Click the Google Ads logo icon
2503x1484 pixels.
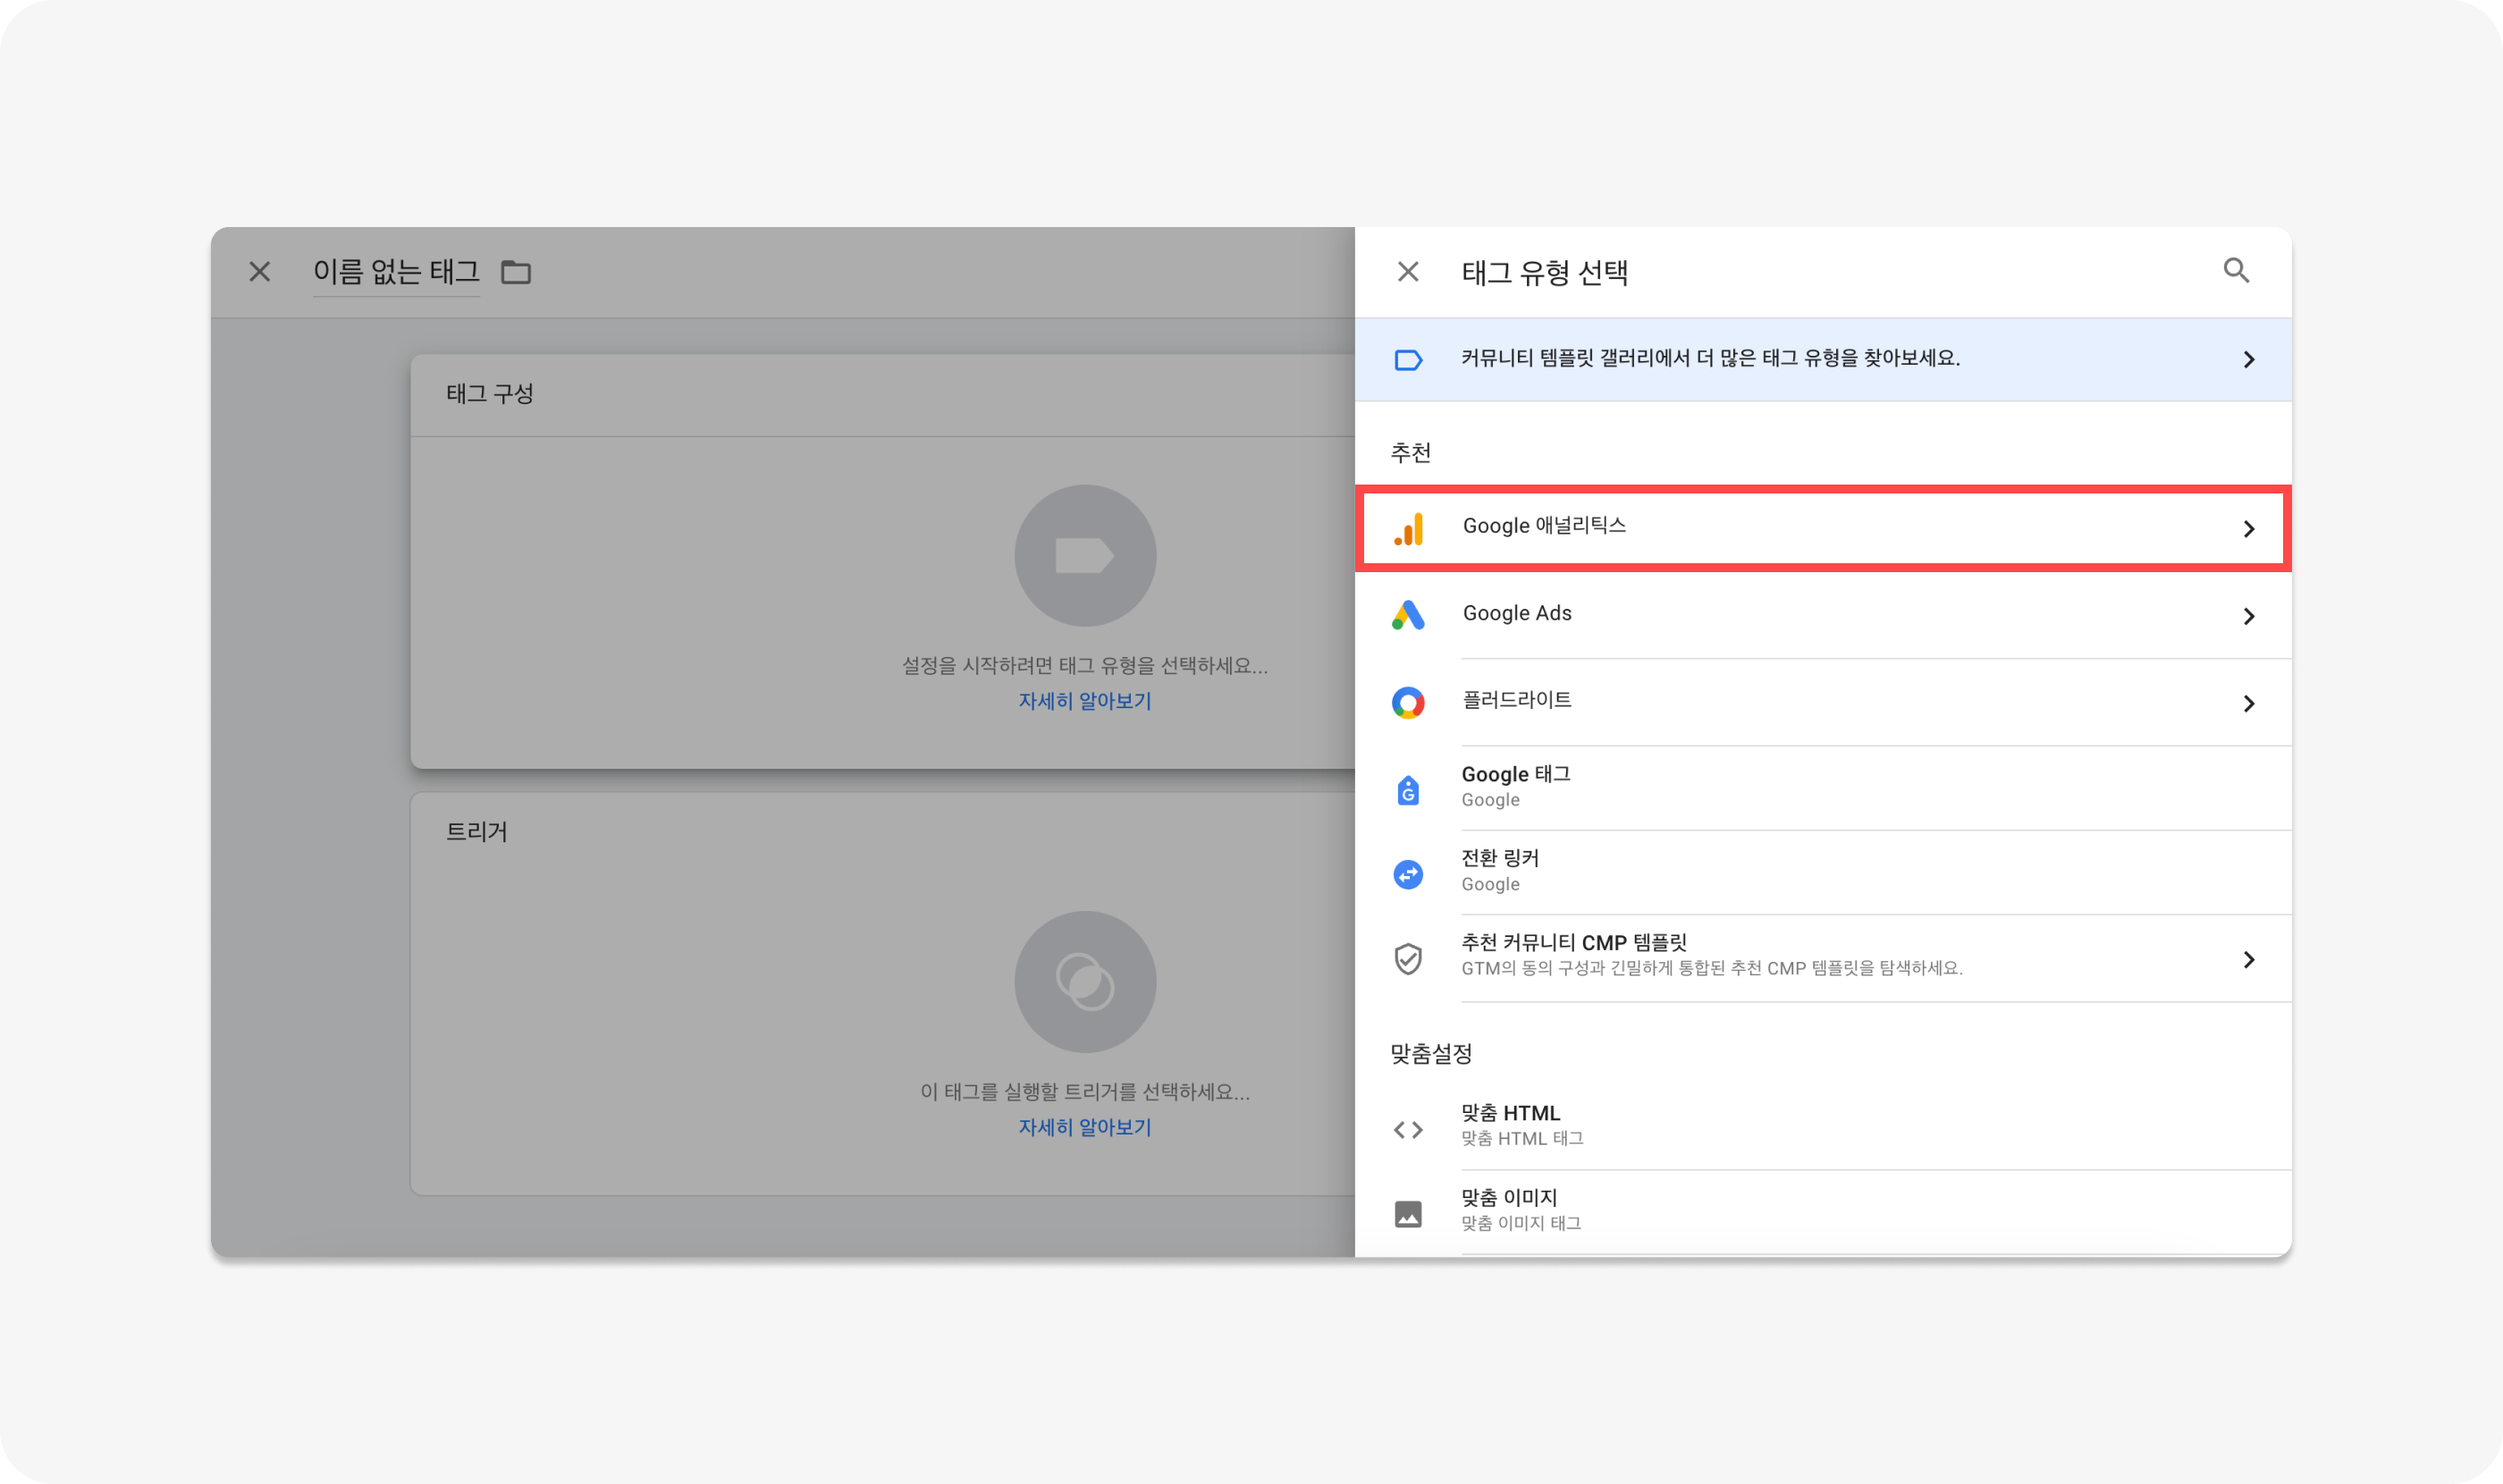(x=1408, y=615)
